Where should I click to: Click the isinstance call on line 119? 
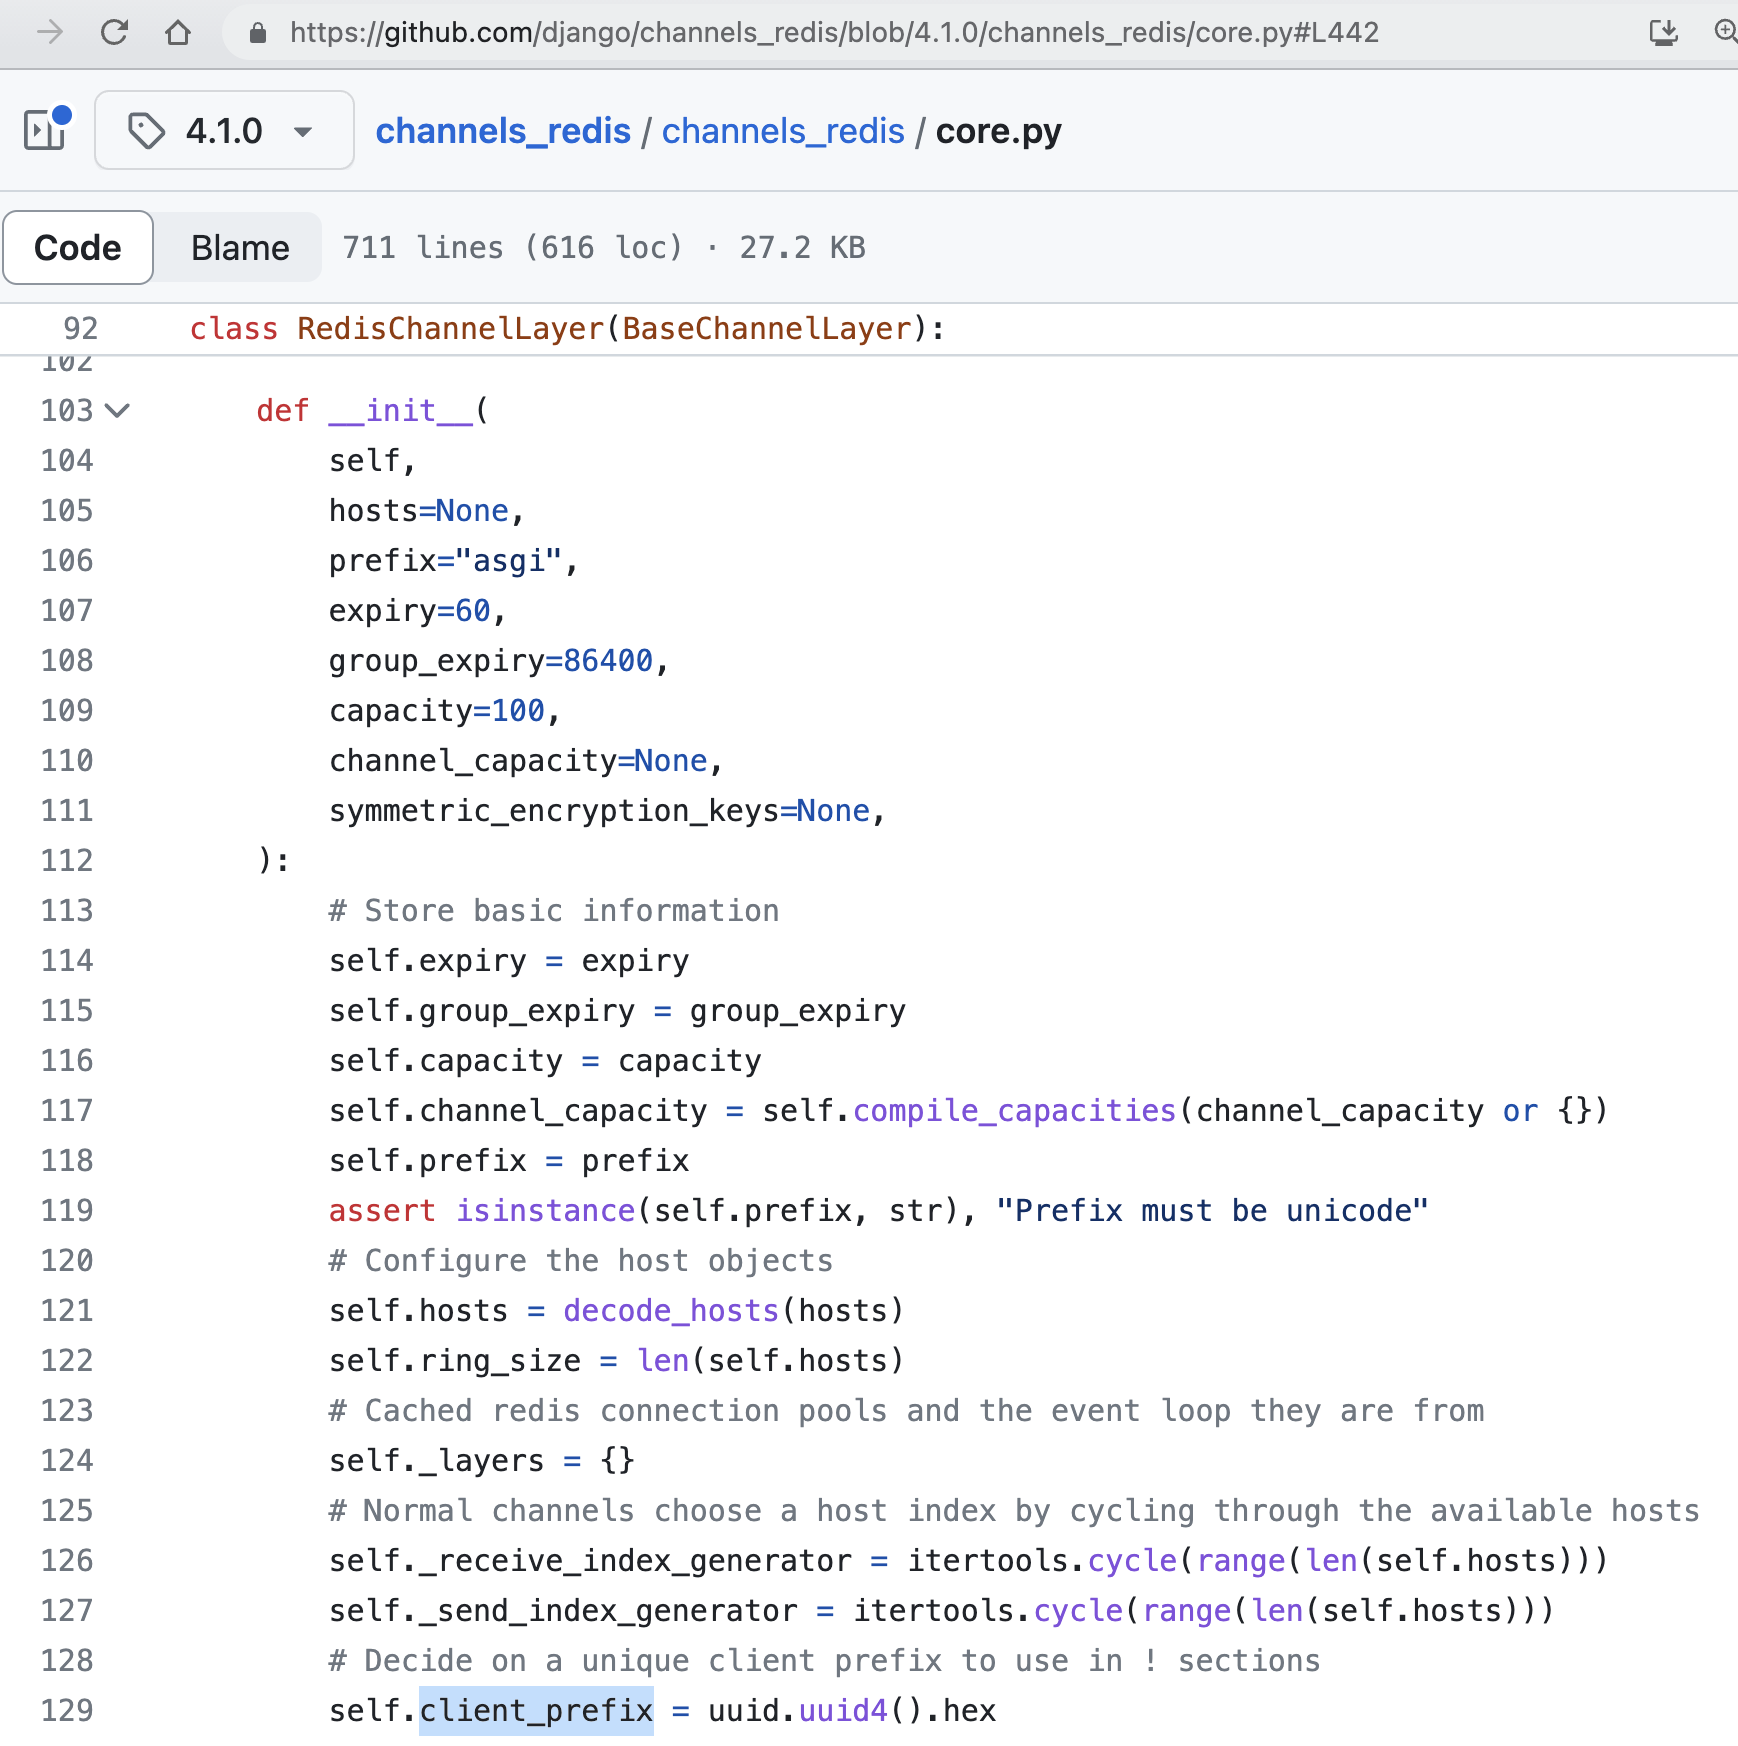tap(546, 1210)
